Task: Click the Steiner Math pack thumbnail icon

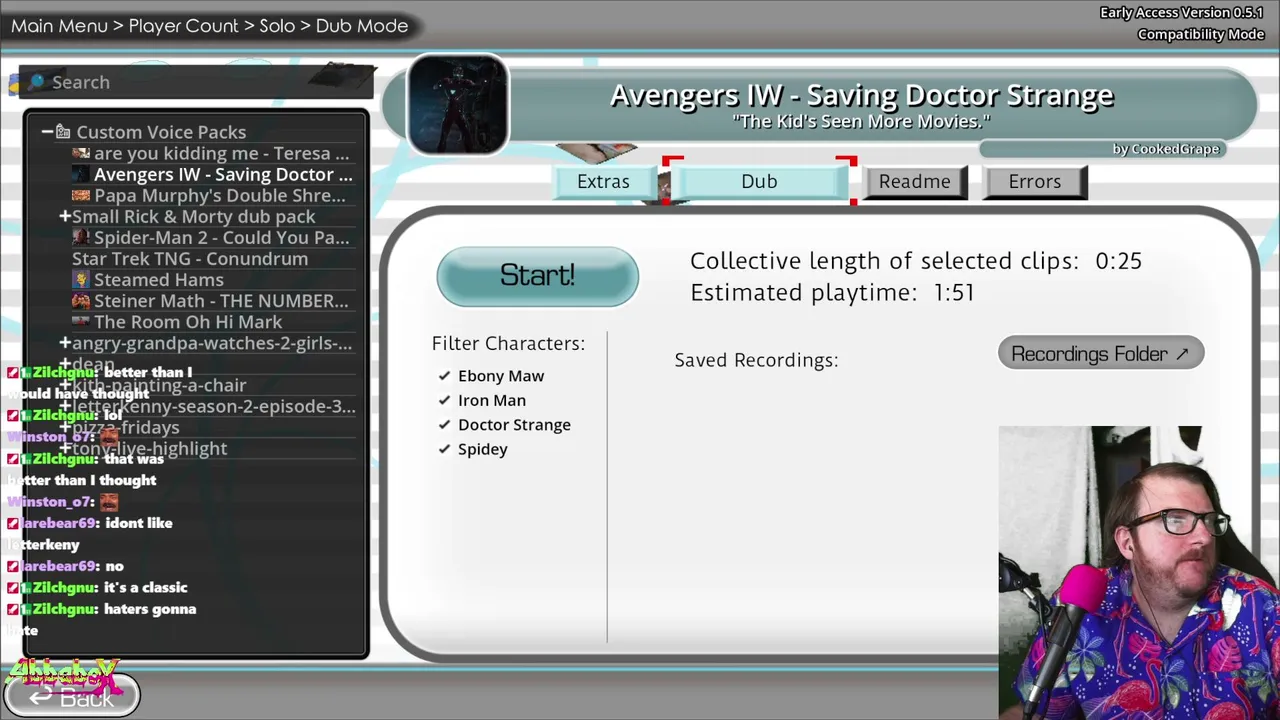Action: pos(81,300)
